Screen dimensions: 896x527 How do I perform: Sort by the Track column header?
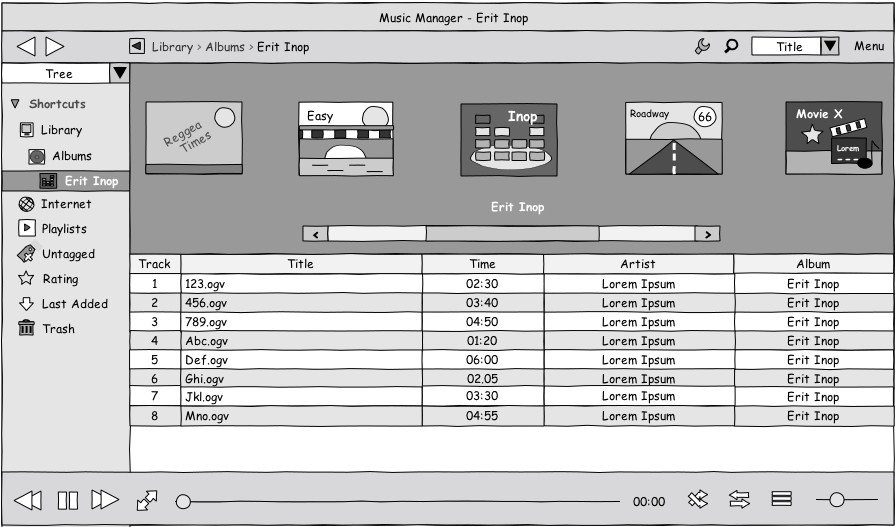tap(155, 264)
